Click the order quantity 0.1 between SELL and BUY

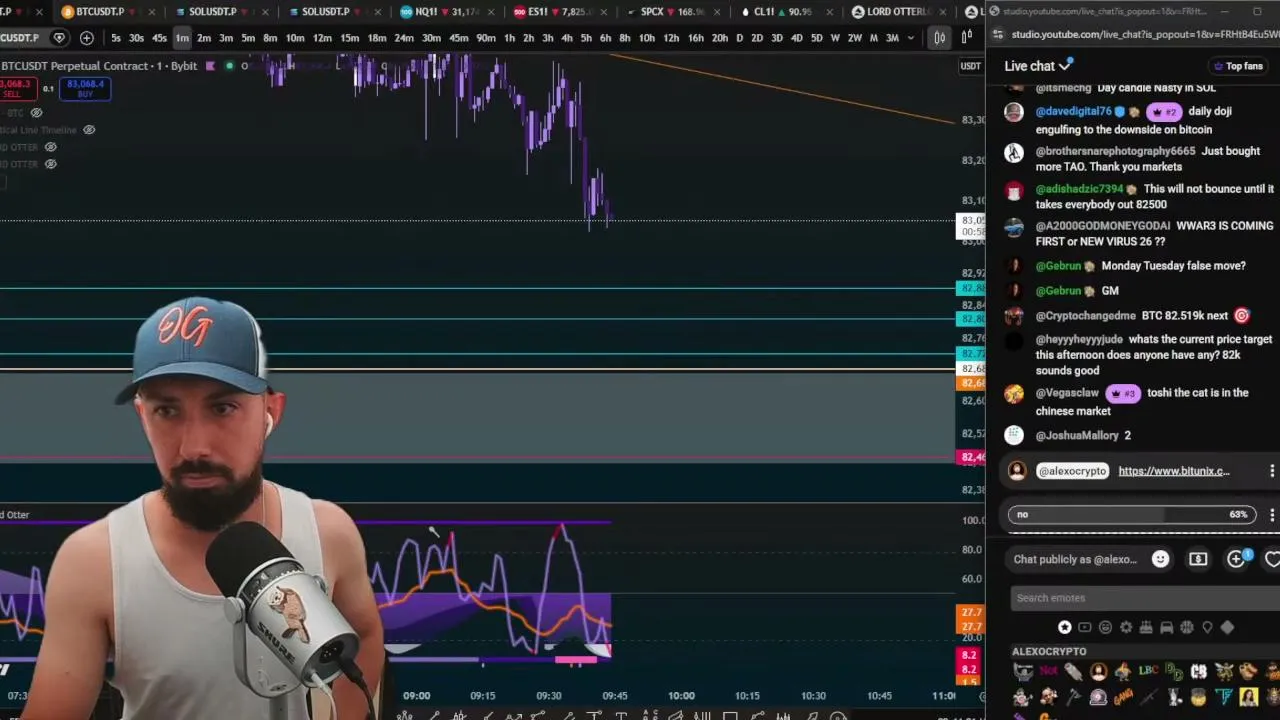pos(48,89)
